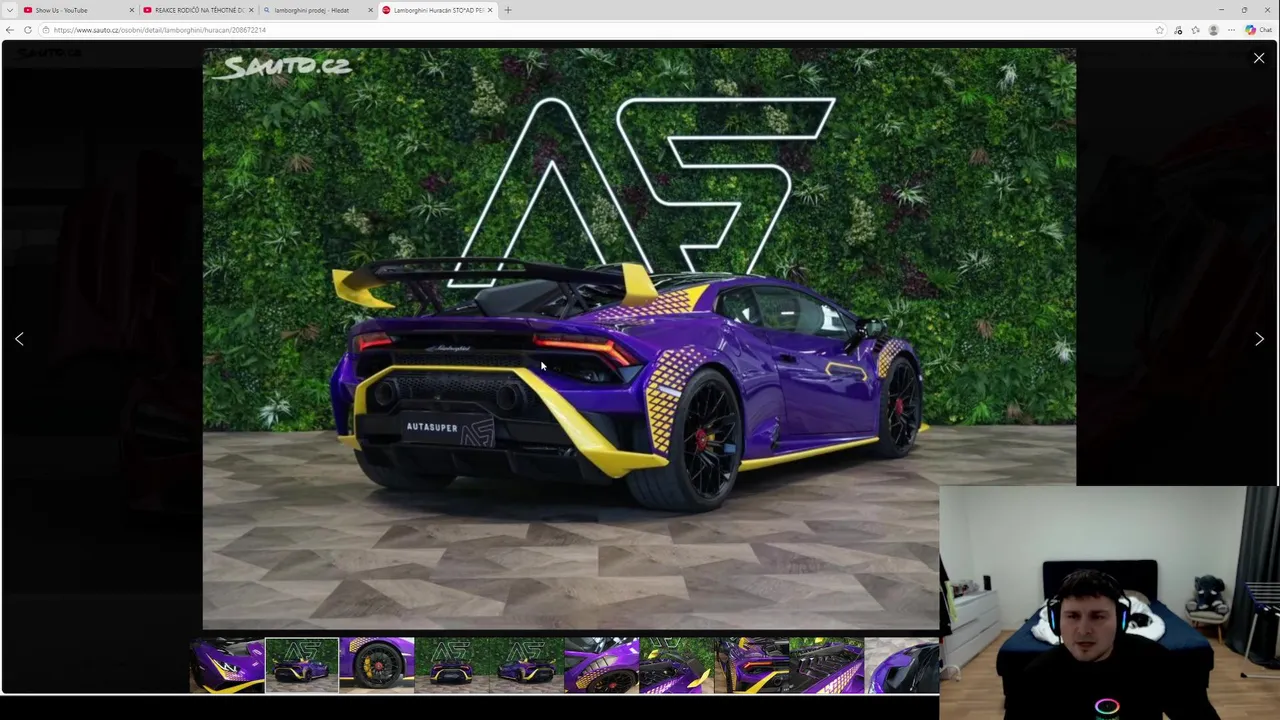
Task: Open a new browser tab
Action: click(x=508, y=10)
